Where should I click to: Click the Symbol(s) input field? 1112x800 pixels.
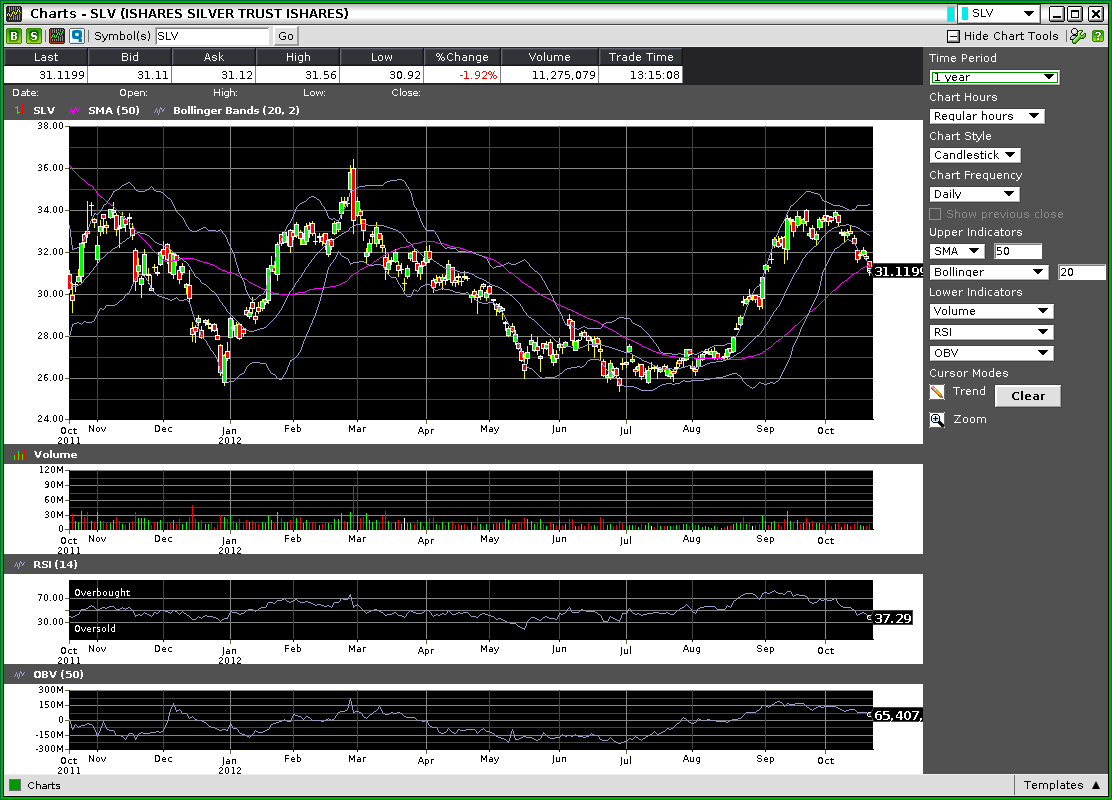point(212,36)
